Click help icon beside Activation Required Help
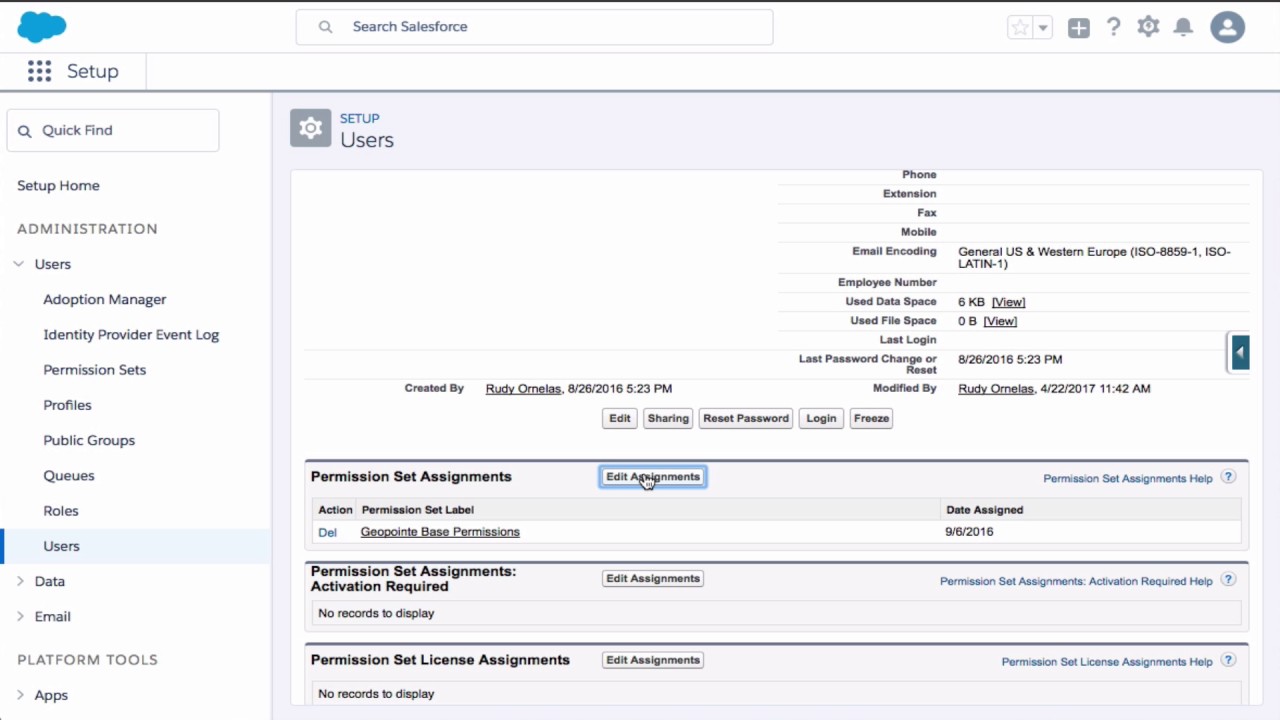 [1229, 579]
